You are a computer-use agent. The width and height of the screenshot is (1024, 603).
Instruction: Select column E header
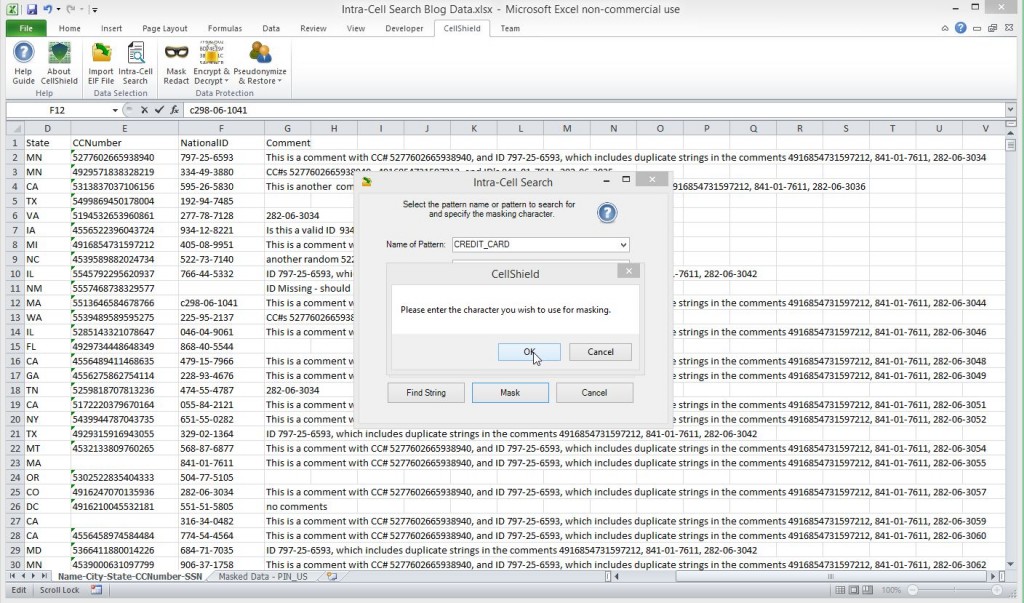tap(124, 129)
